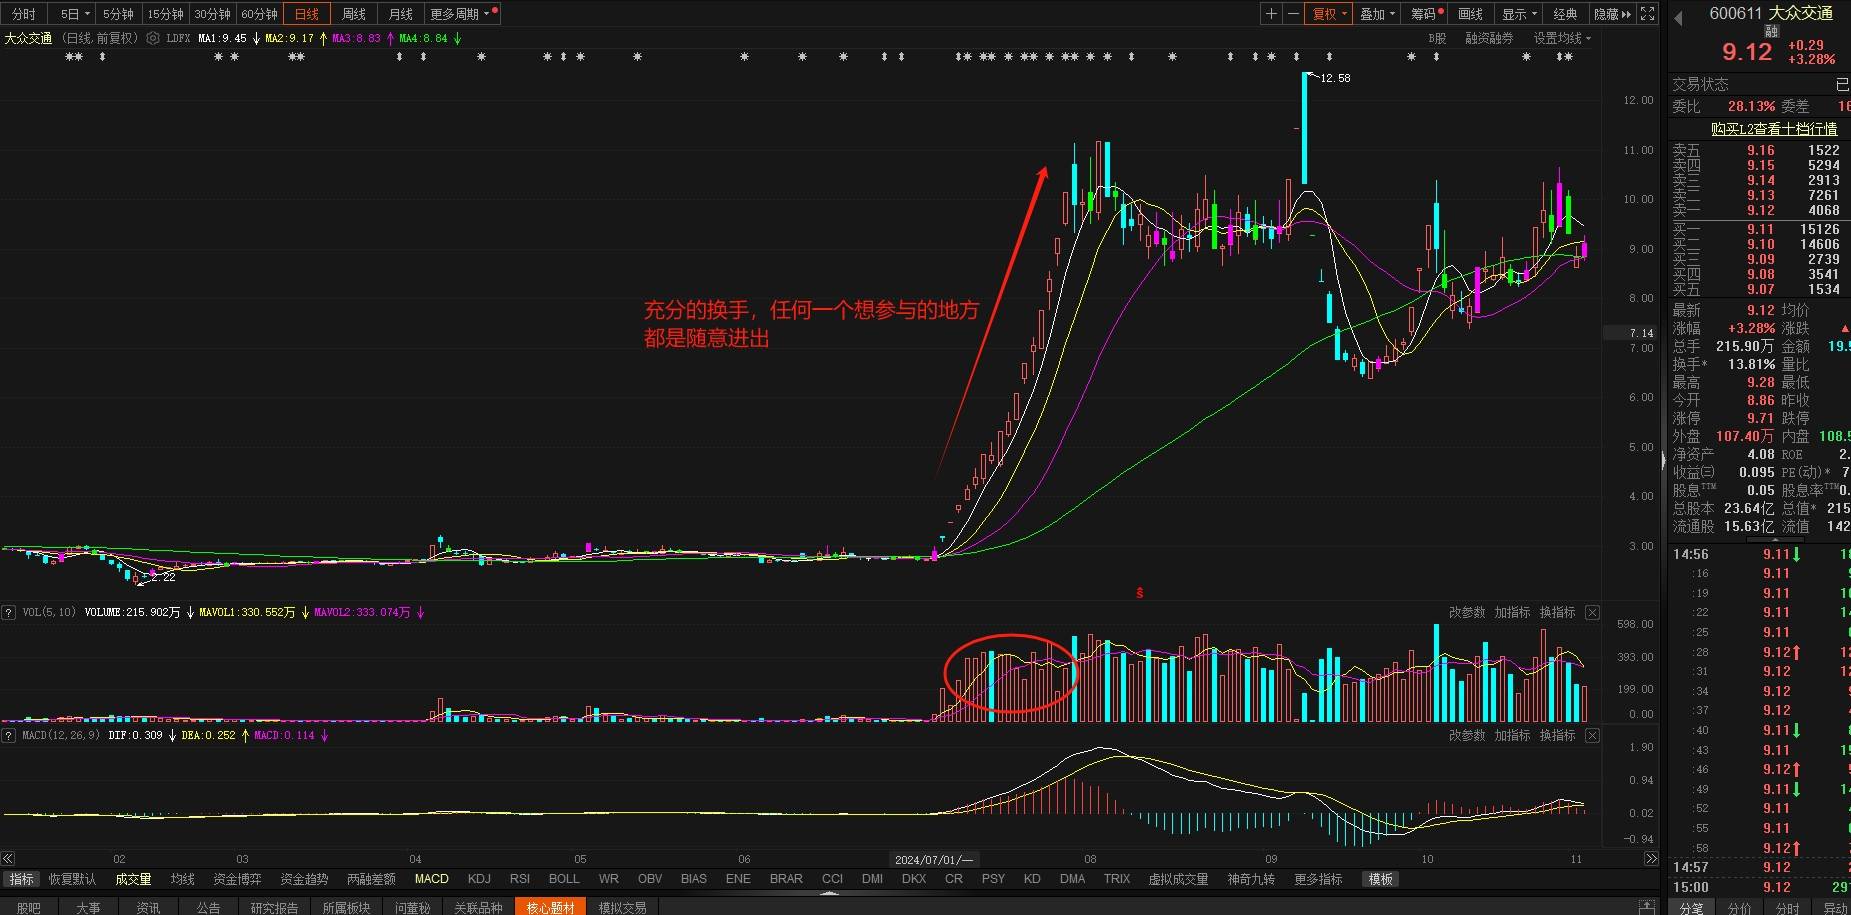Click the B股 label
Image resolution: width=1851 pixels, height=915 pixels.
click(x=1437, y=38)
